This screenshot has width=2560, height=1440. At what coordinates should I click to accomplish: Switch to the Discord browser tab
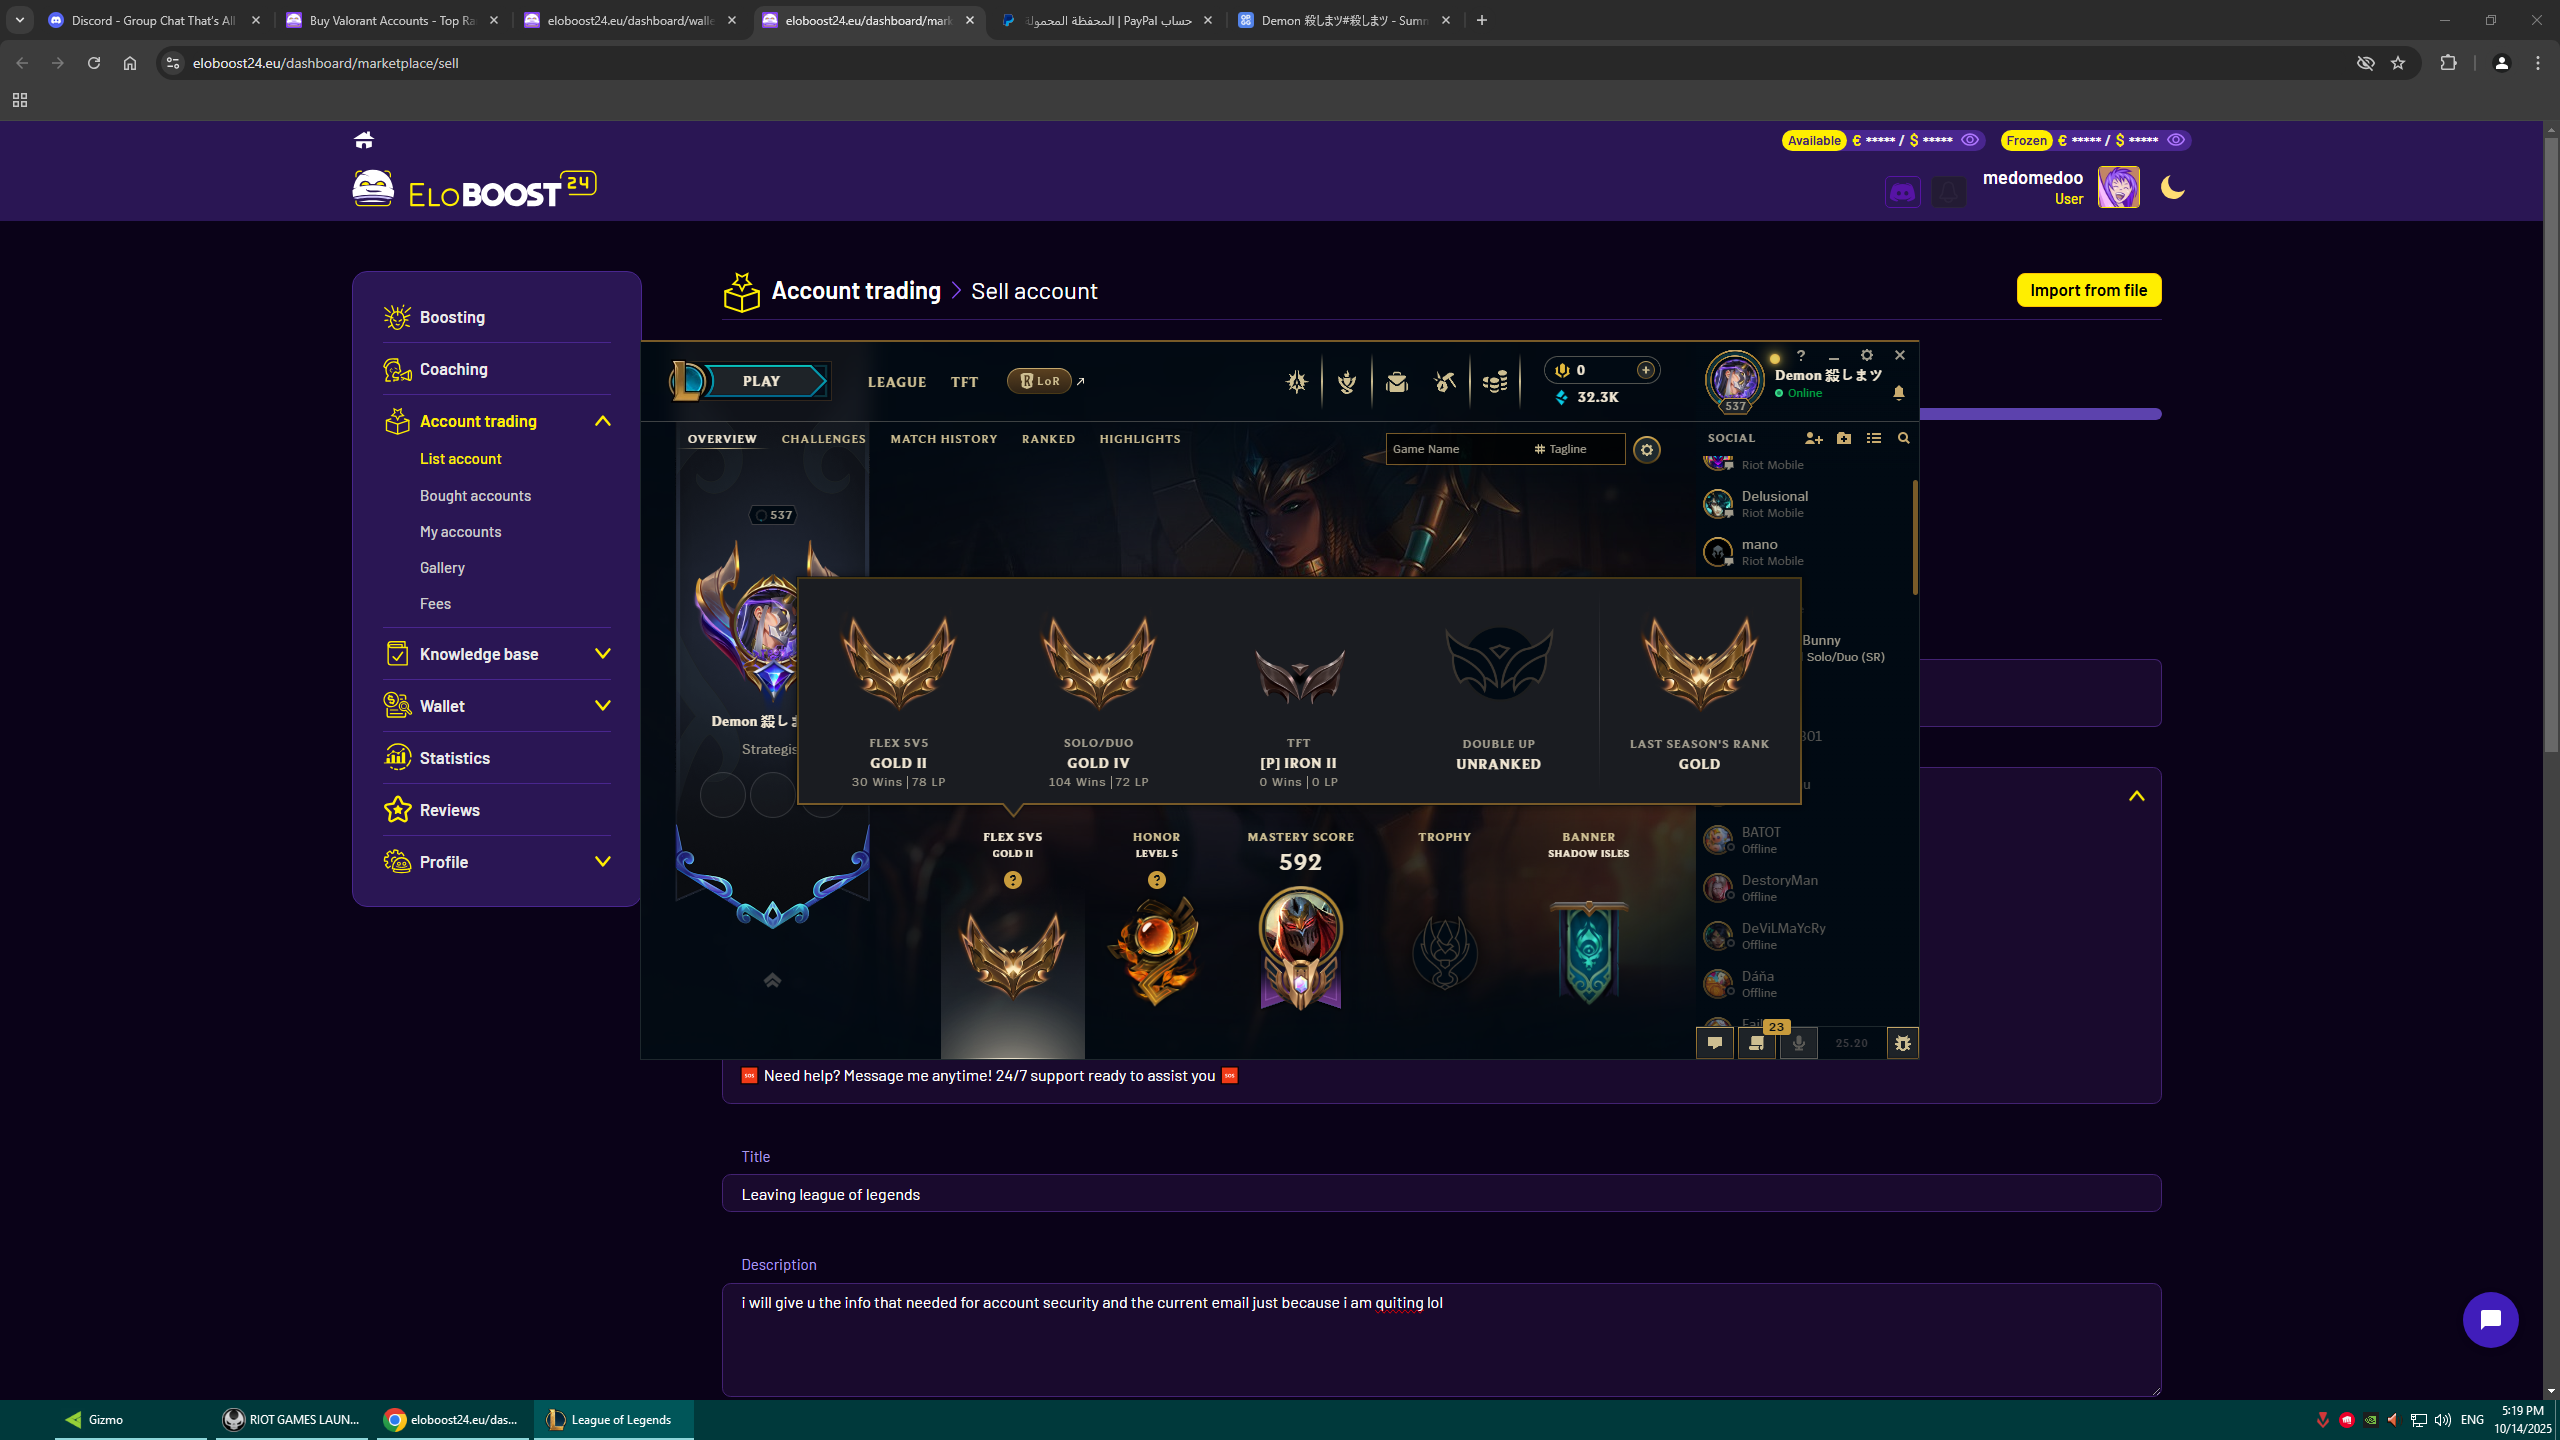point(154,20)
